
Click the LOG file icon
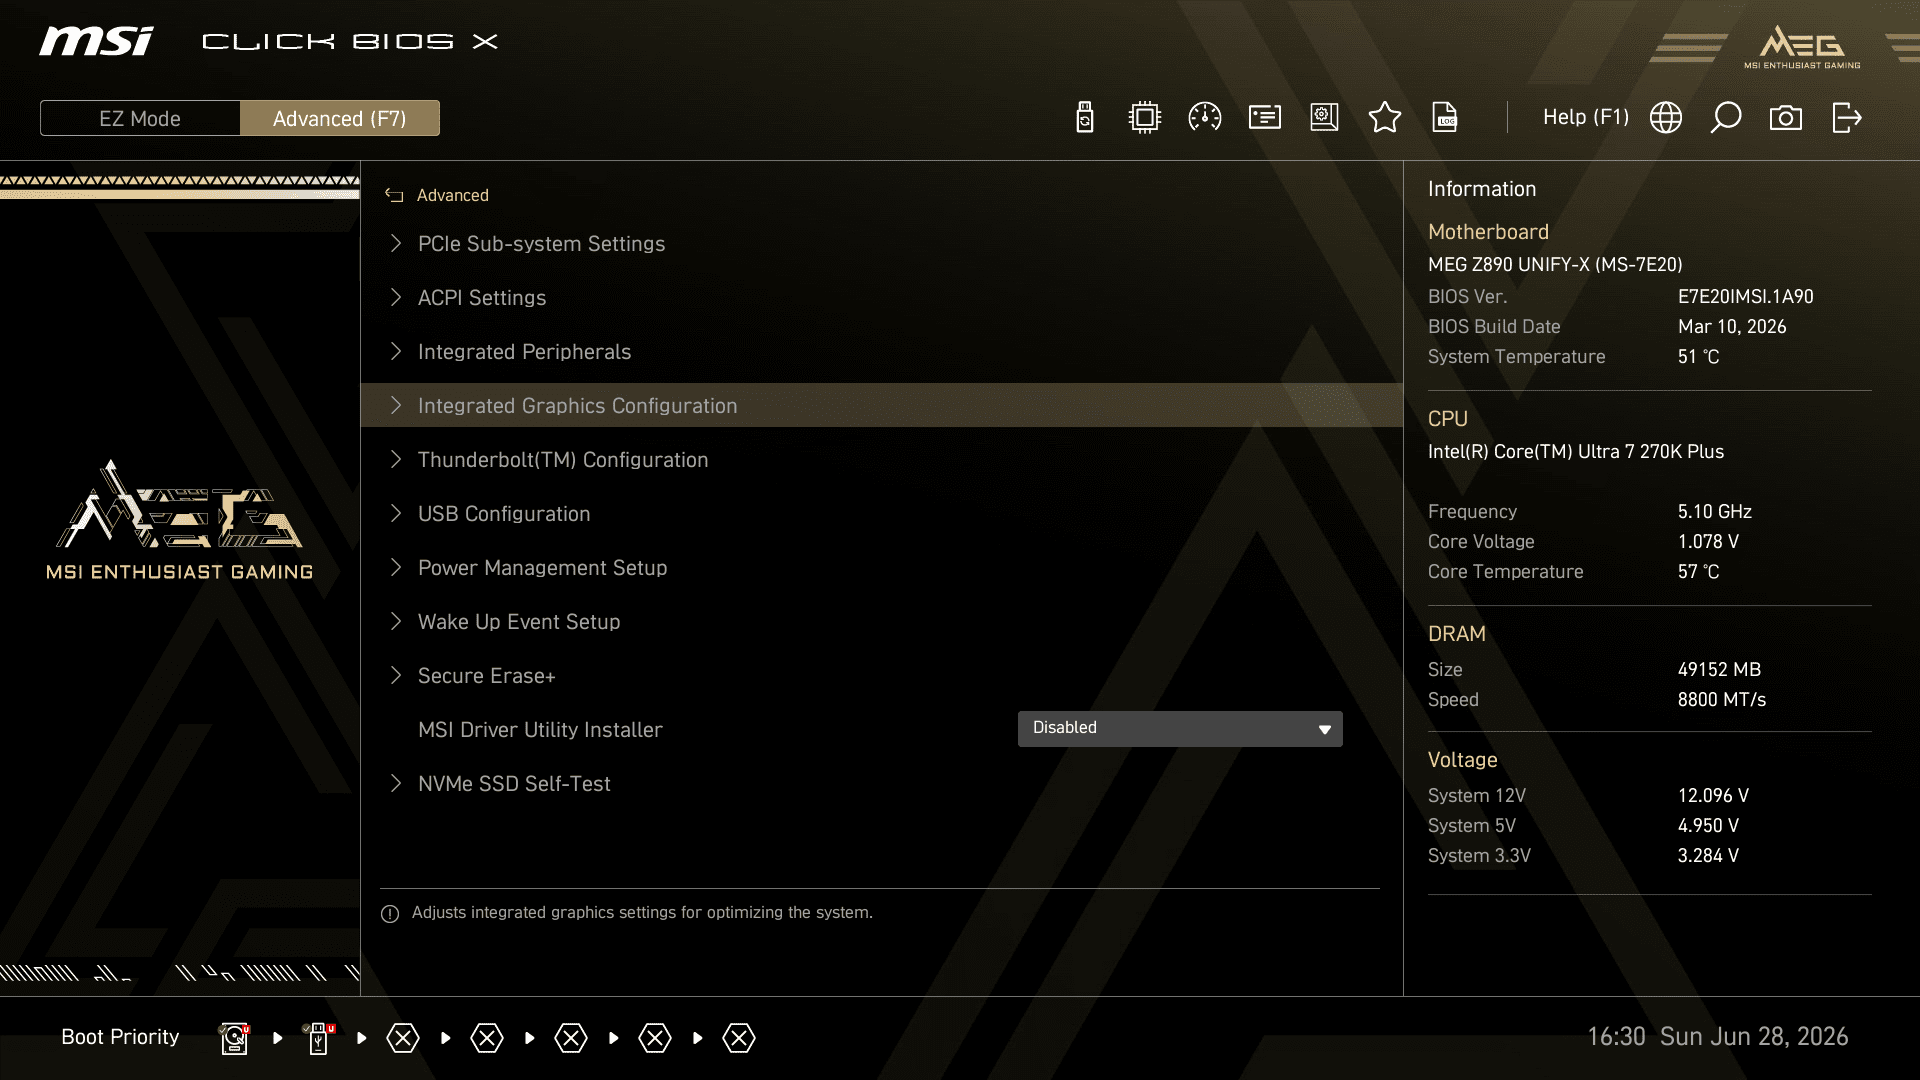[1445, 118]
